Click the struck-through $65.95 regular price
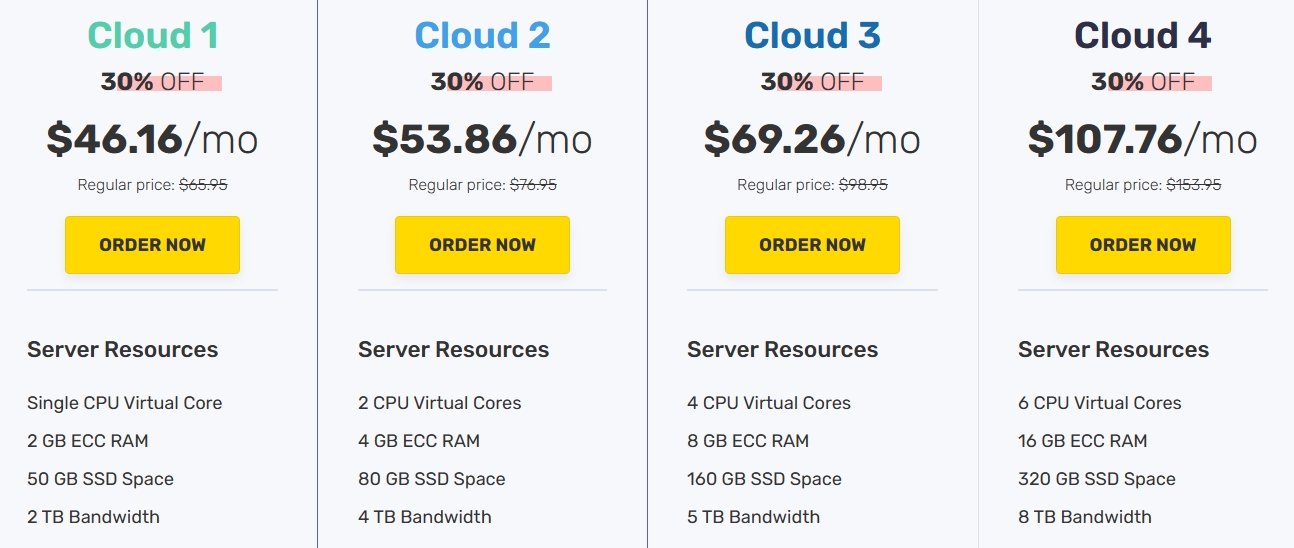The height and width of the screenshot is (548, 1294). [203, 185]
